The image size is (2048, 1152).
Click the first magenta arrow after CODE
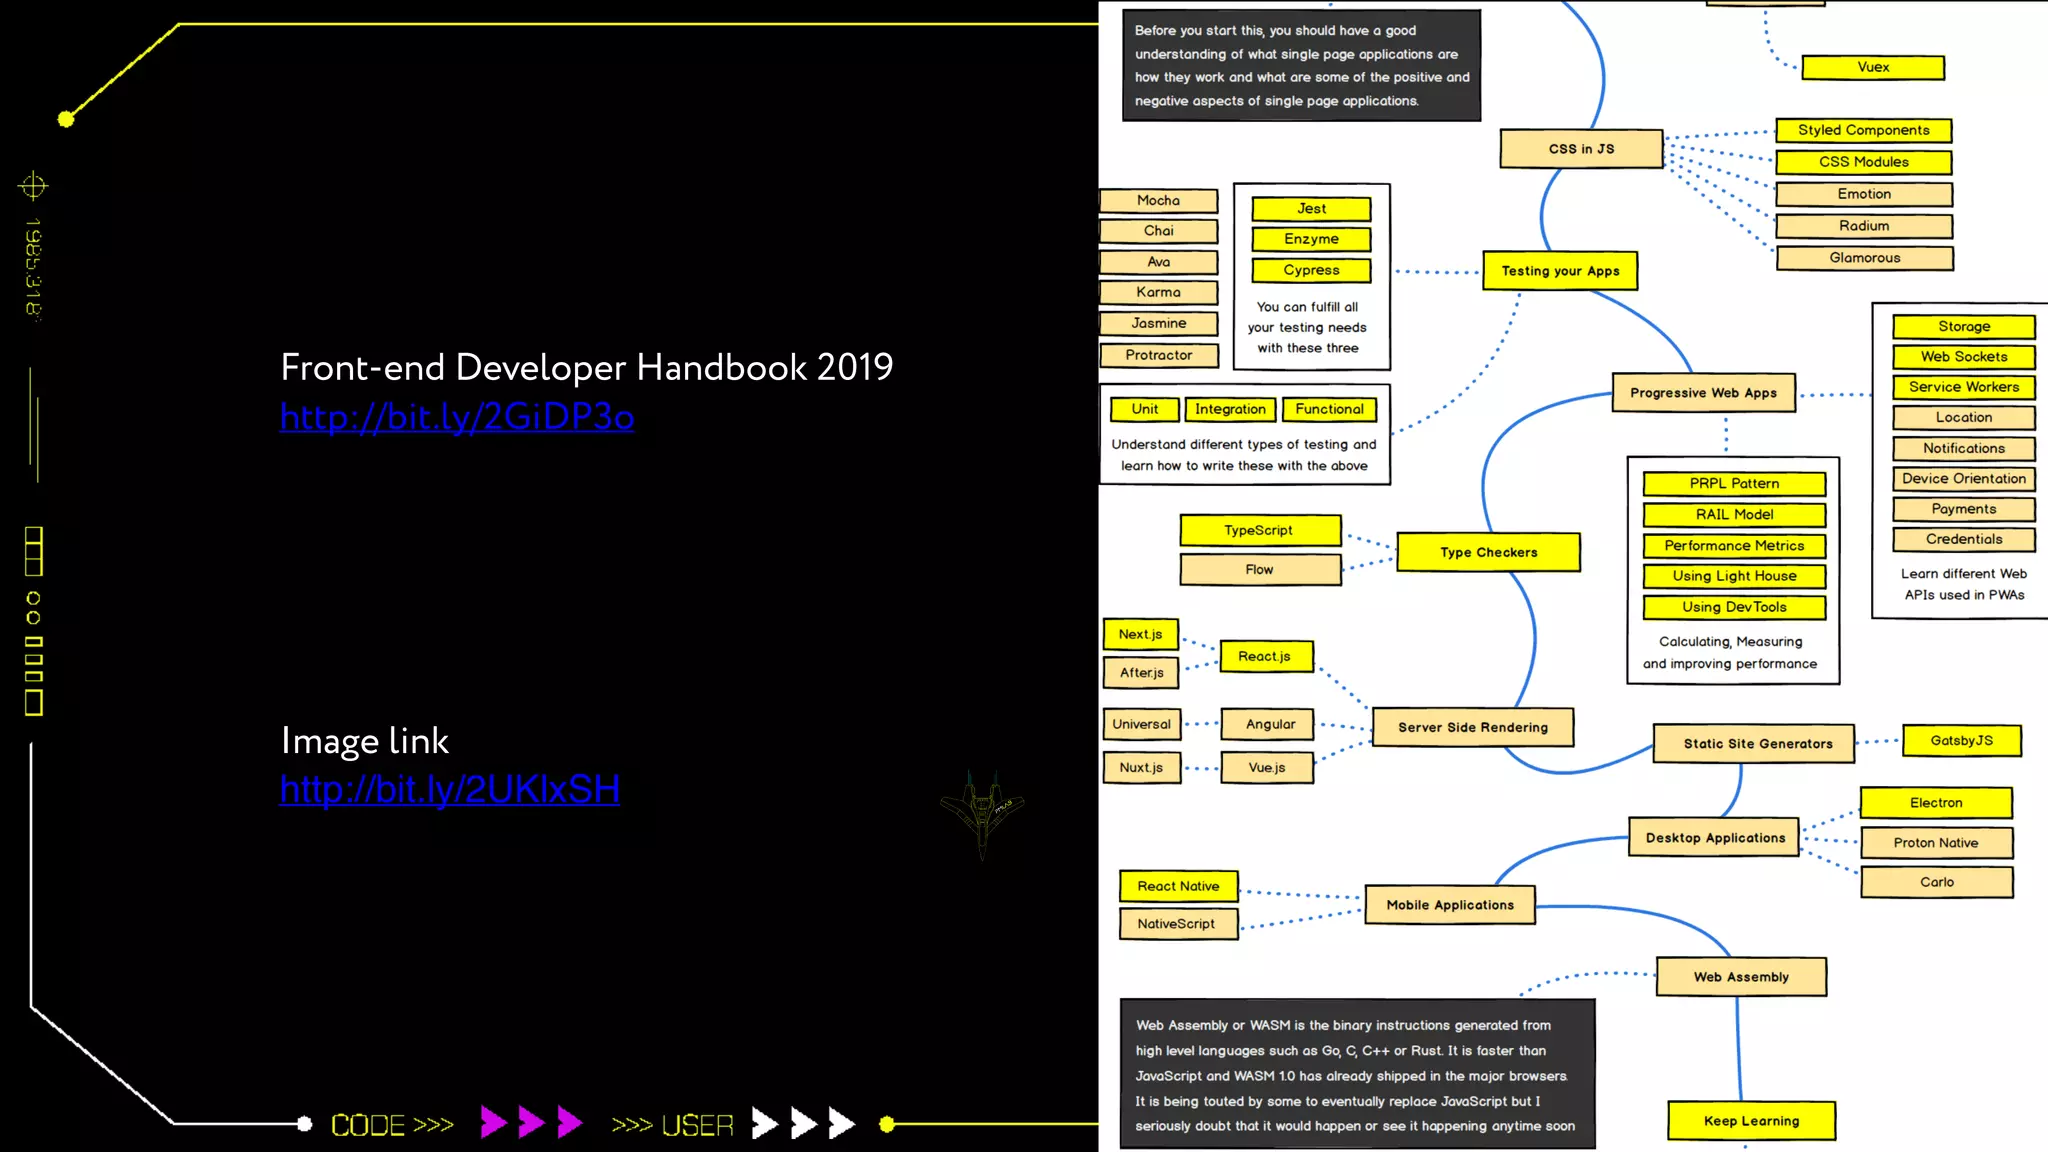pos(493,1123)
